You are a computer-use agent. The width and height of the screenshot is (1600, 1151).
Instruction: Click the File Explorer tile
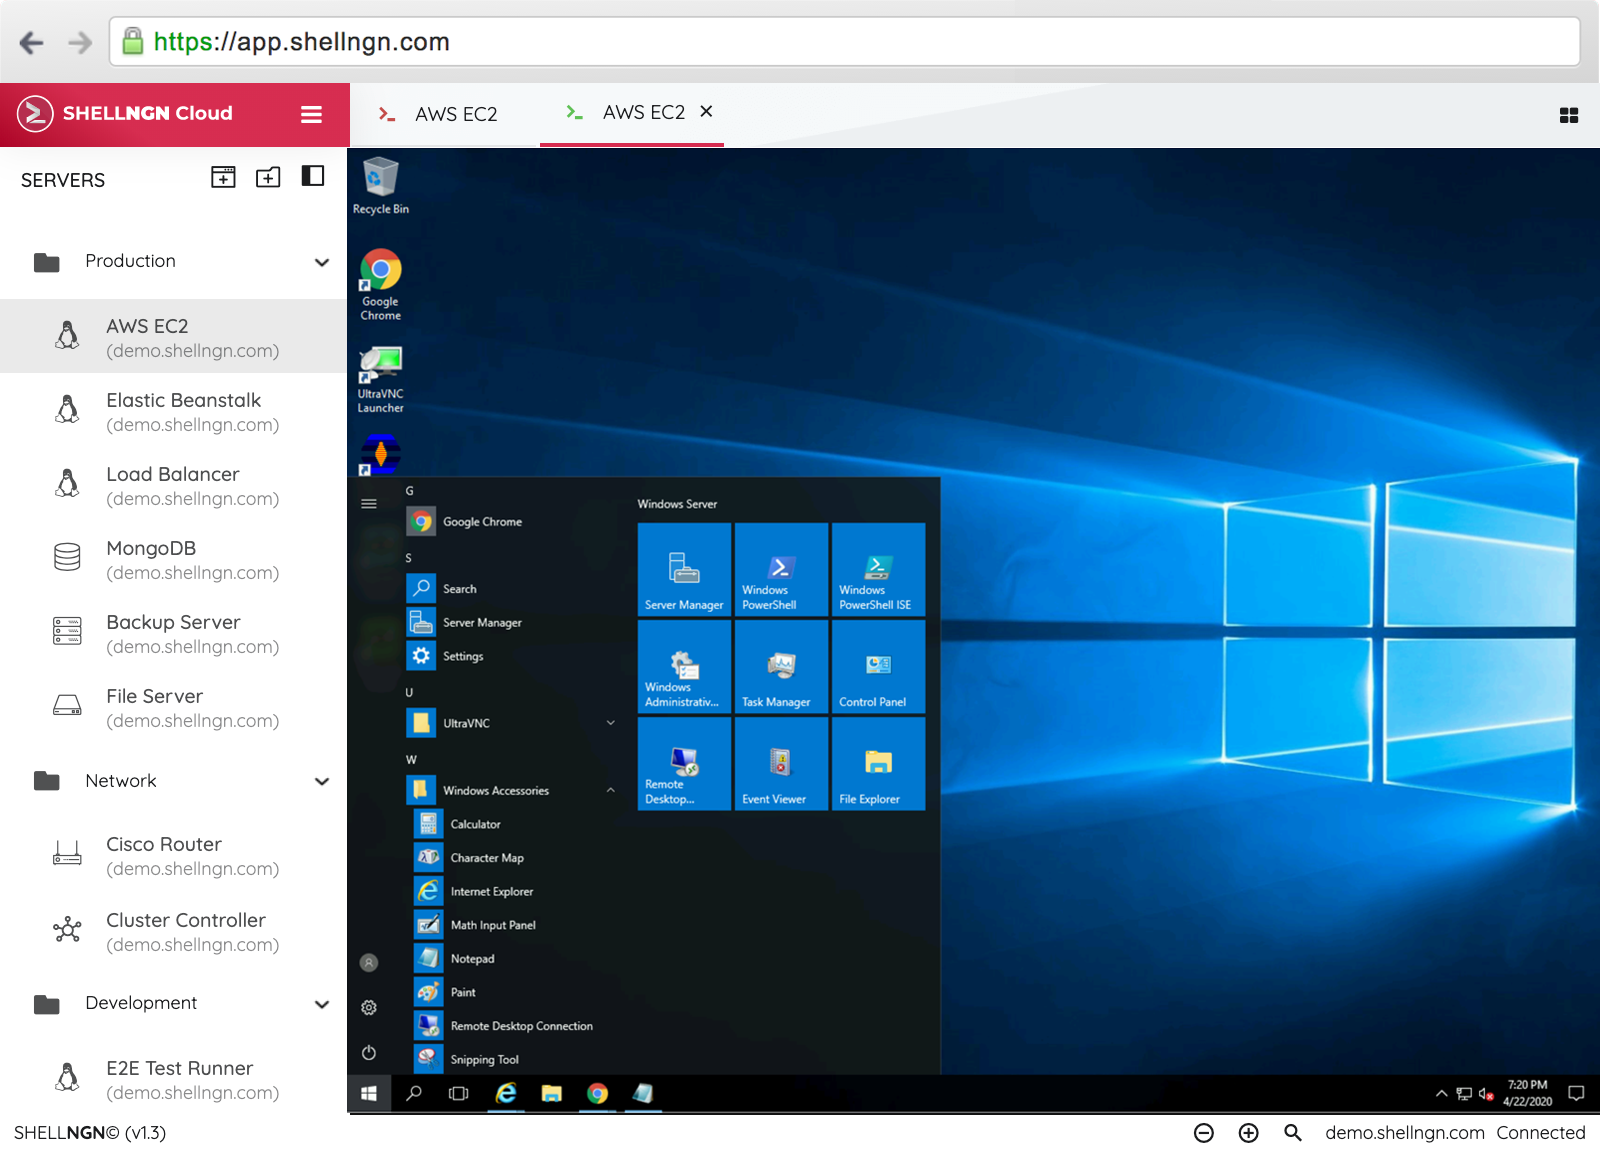tap(878, 763)
